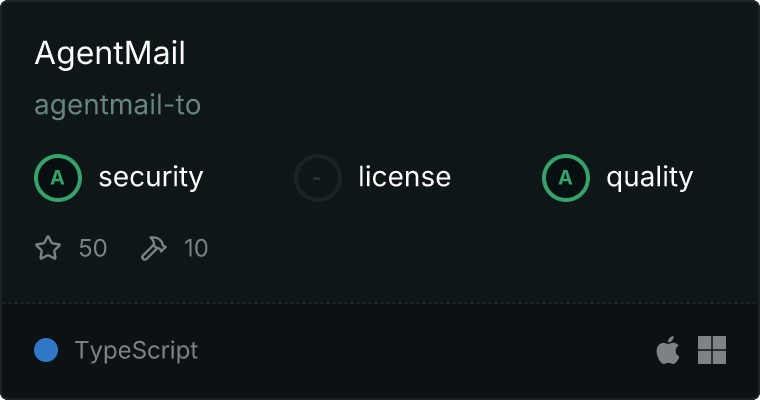Click the hammer tools icon
This screenshot has height=400, width=760.
(x=154, y=248)
